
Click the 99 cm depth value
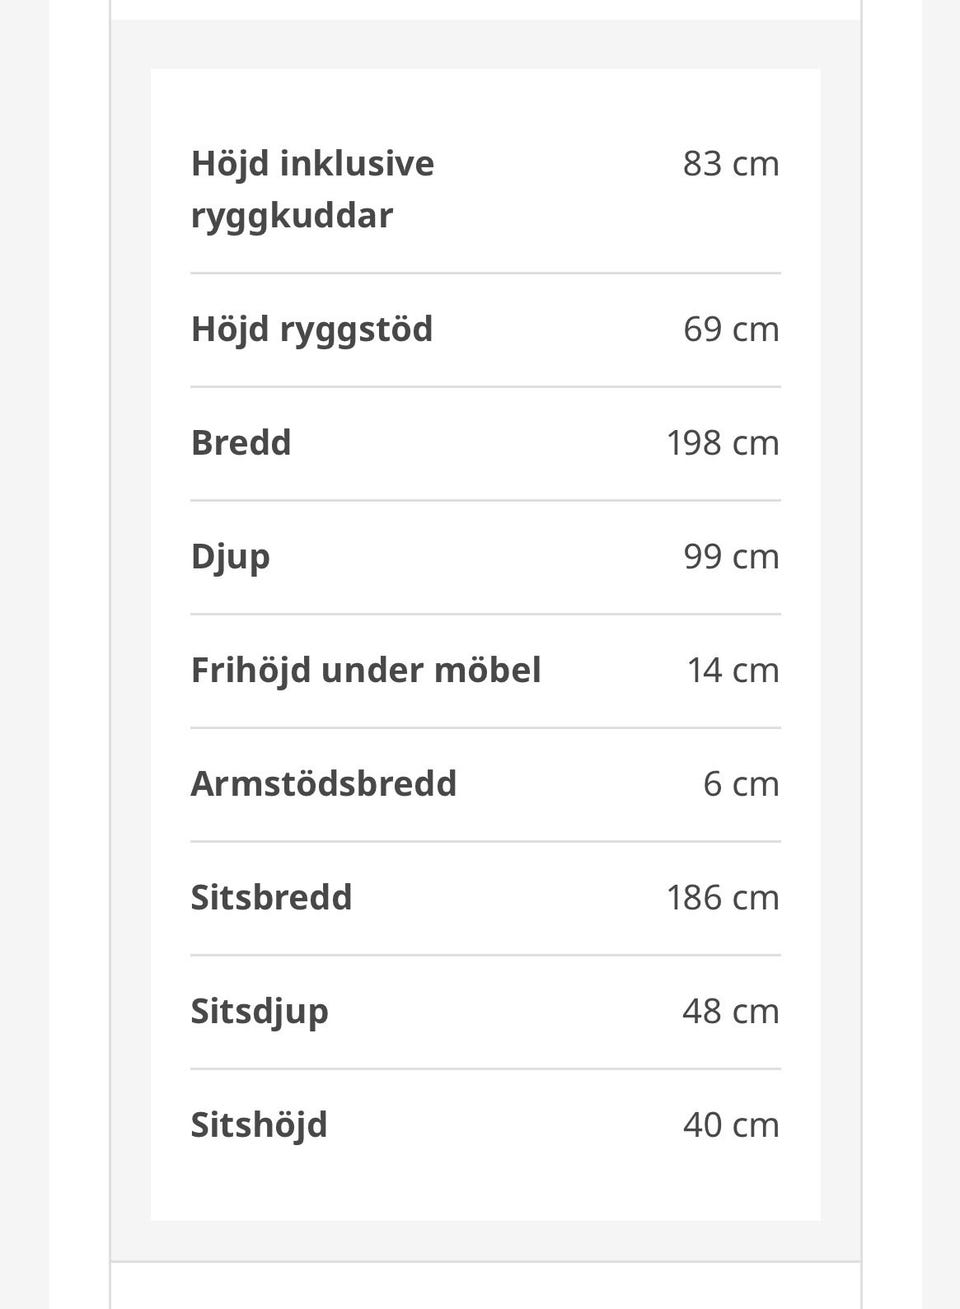[x=731, y=556]
